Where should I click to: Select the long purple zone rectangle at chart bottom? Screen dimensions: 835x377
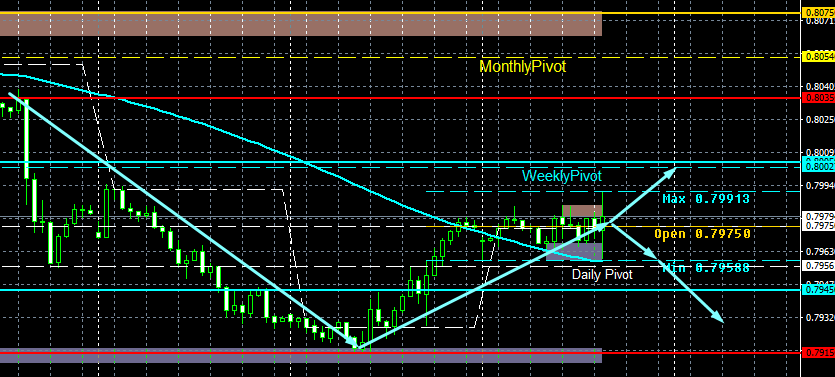click(301, 356)
